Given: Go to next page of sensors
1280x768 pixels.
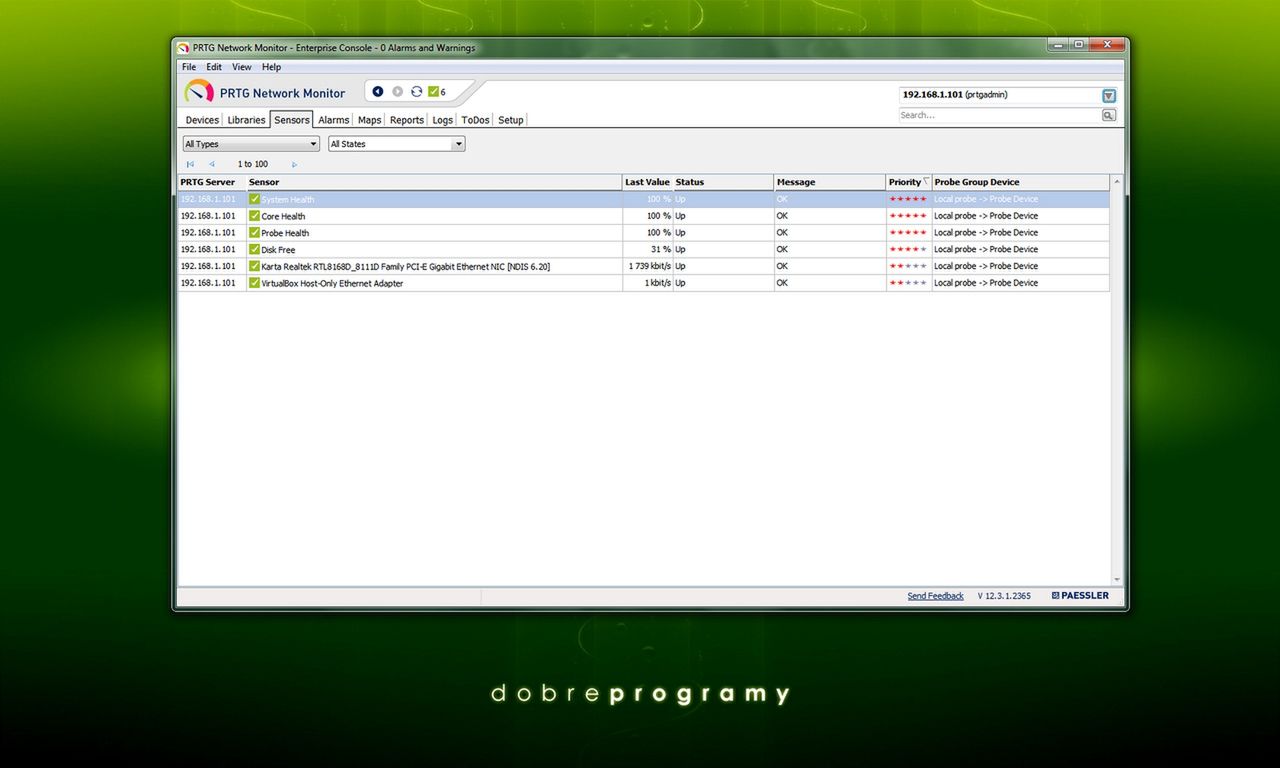Looking at the screenshot, I should point(294,164).
